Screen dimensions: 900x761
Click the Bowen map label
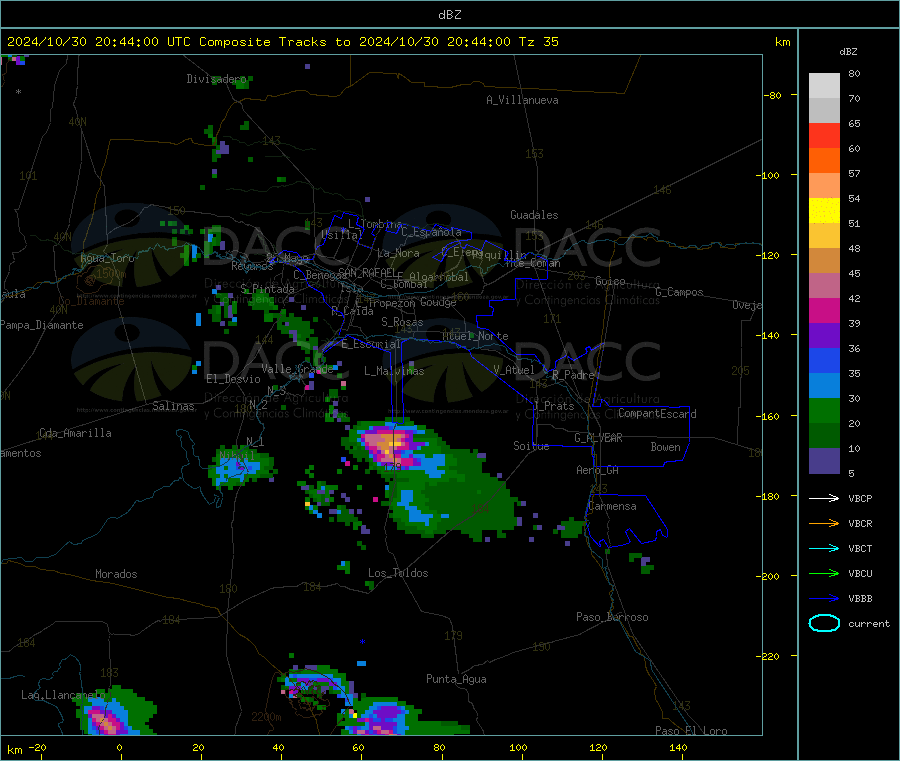click(665, 447)
